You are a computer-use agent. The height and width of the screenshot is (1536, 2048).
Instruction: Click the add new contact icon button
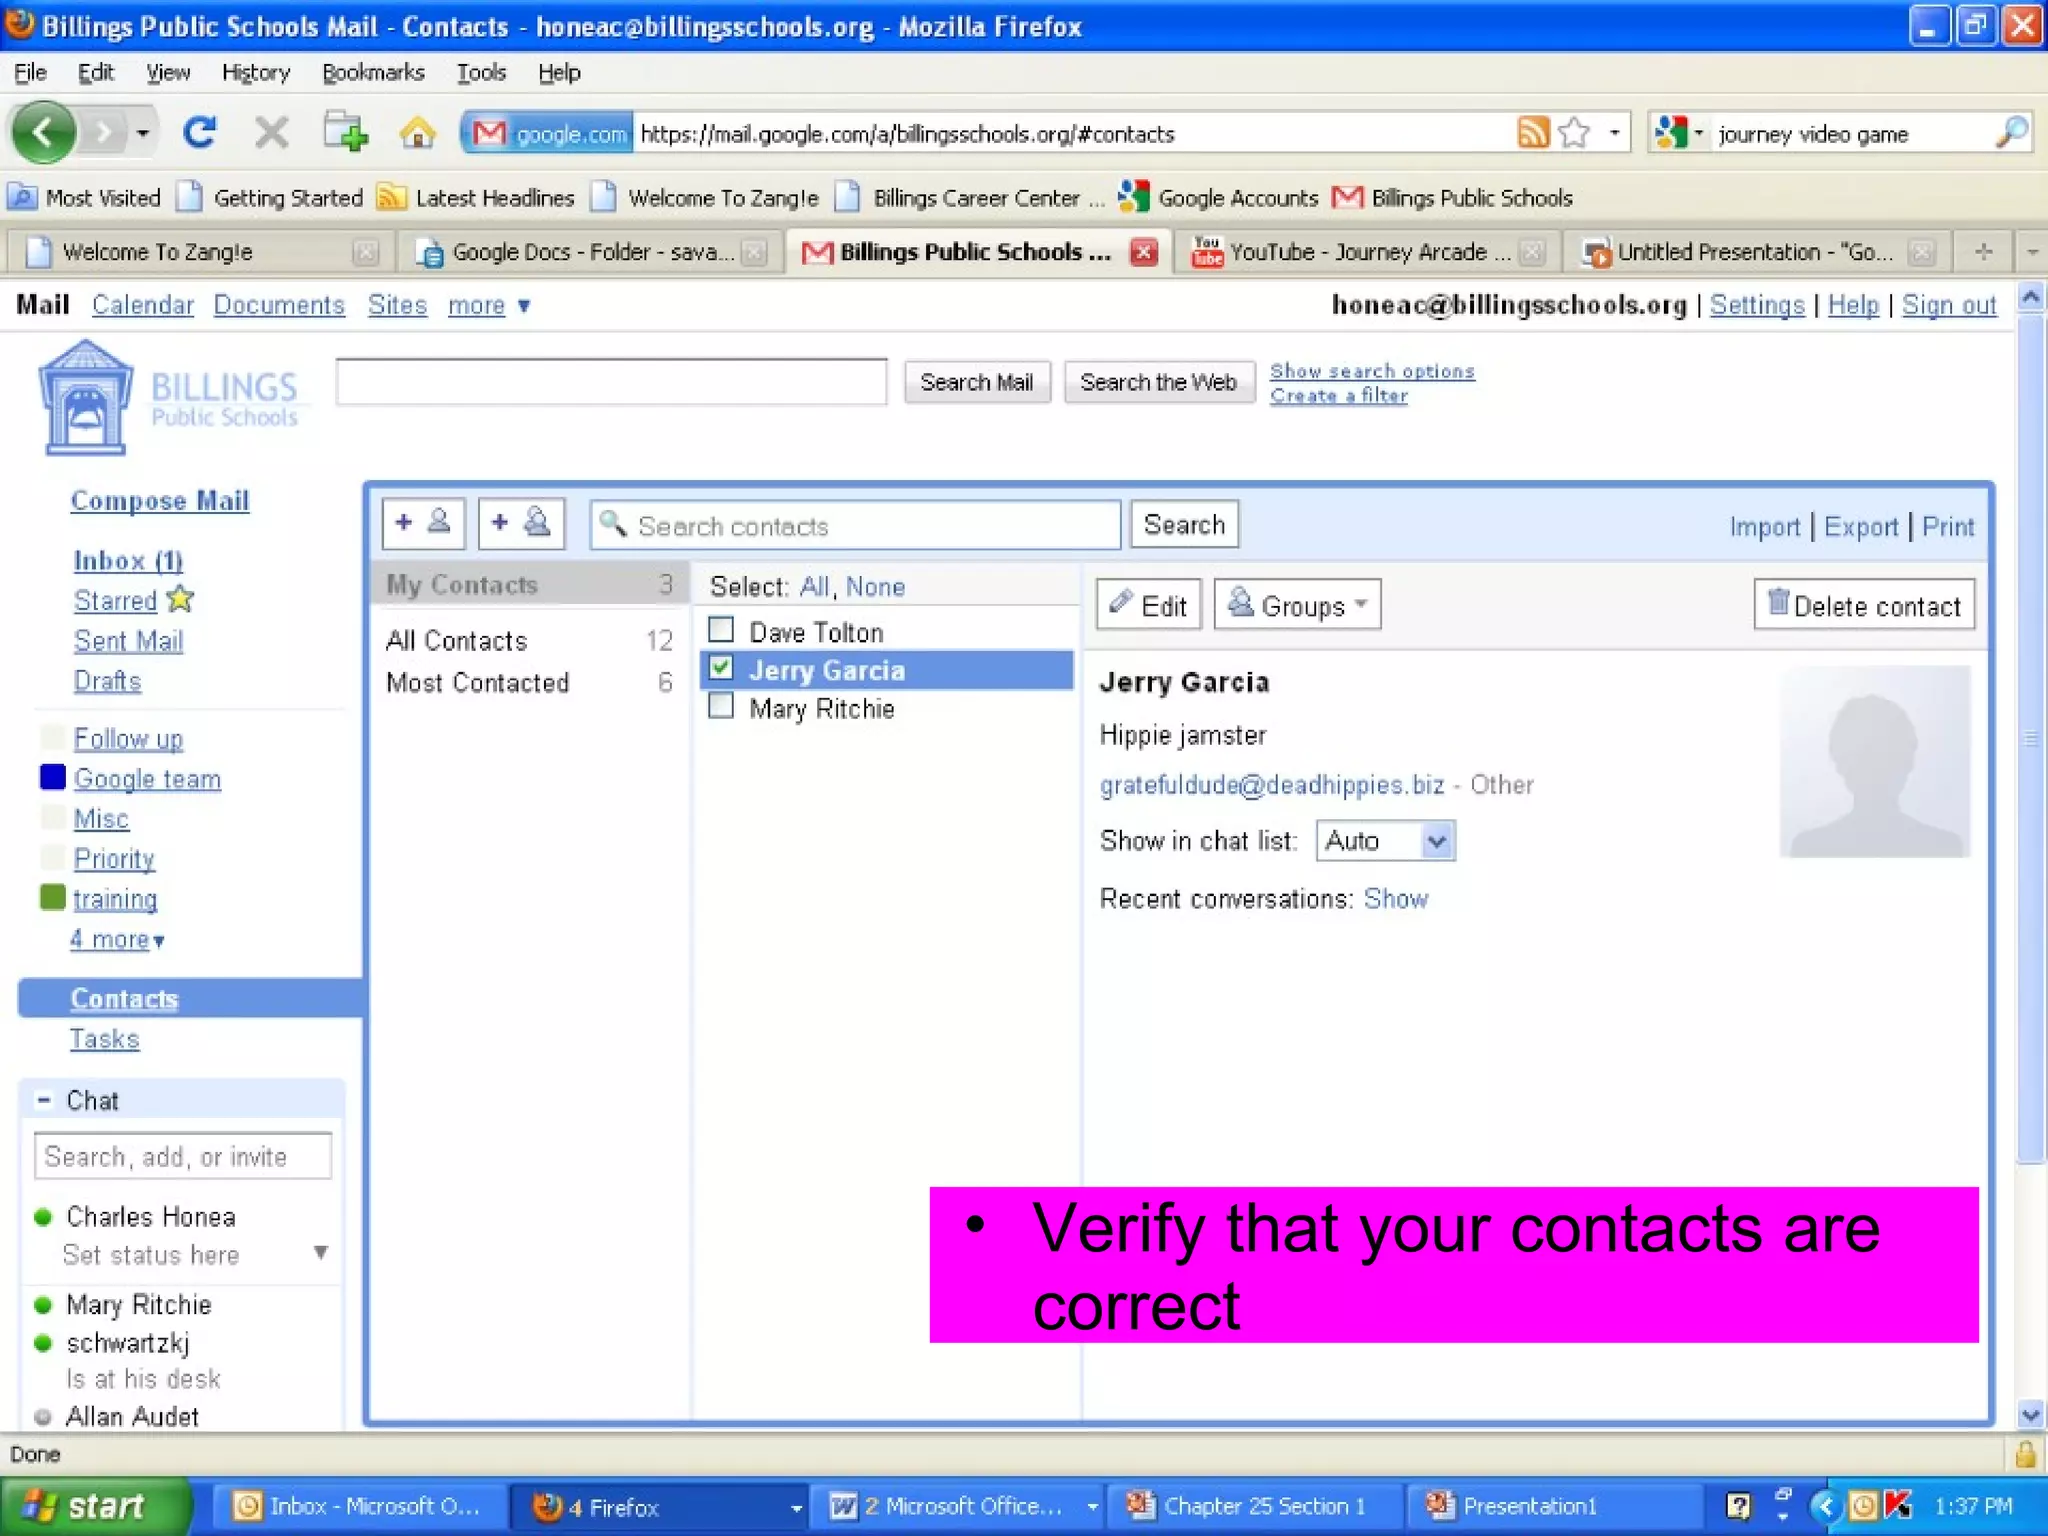(x=423, y=523)
